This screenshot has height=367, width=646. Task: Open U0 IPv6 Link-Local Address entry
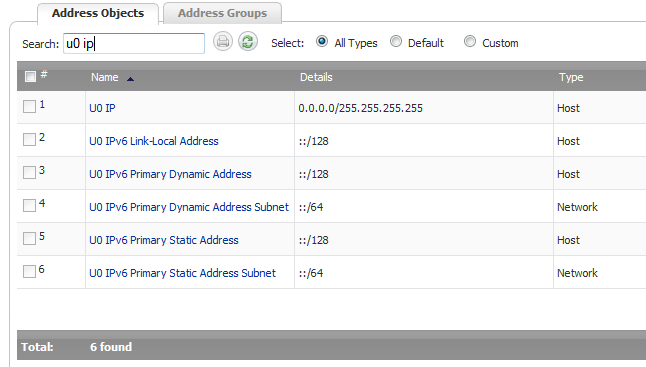tap(154, 141)
